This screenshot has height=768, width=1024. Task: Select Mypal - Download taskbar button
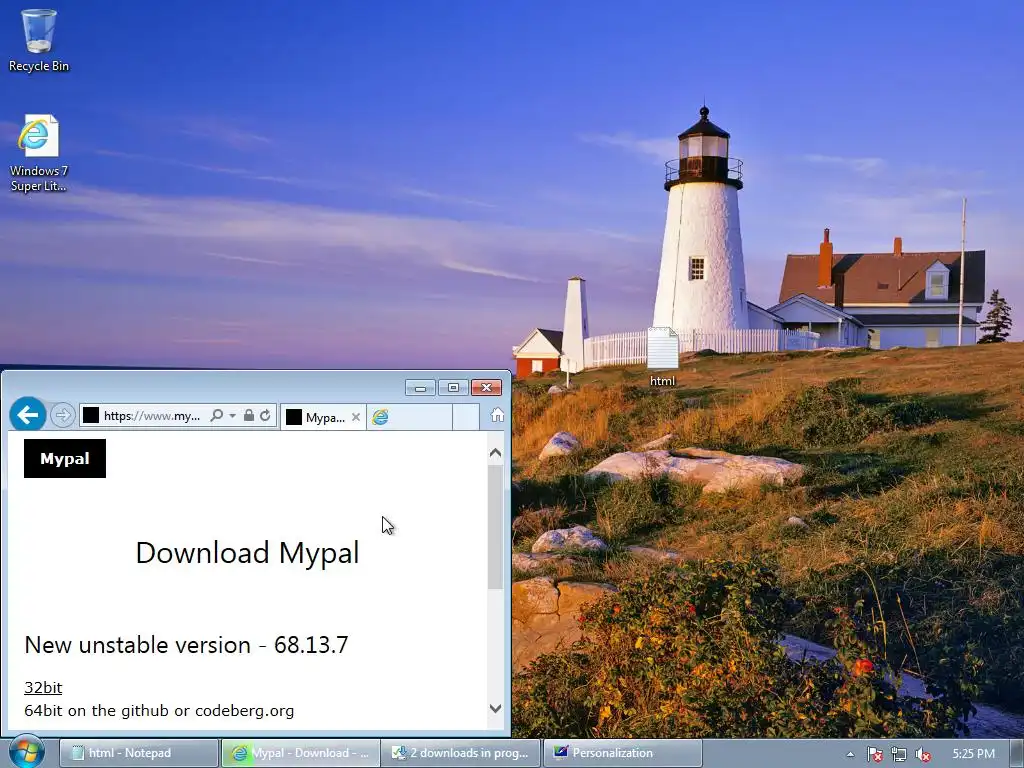(x=300, y=753)
